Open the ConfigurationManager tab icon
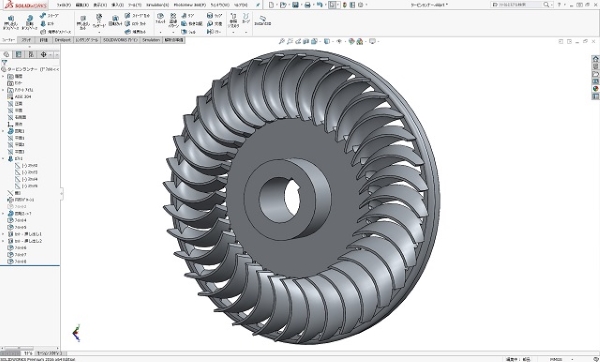Image resolution: width=600 pixels, height=362 pixels. [31, 55]
